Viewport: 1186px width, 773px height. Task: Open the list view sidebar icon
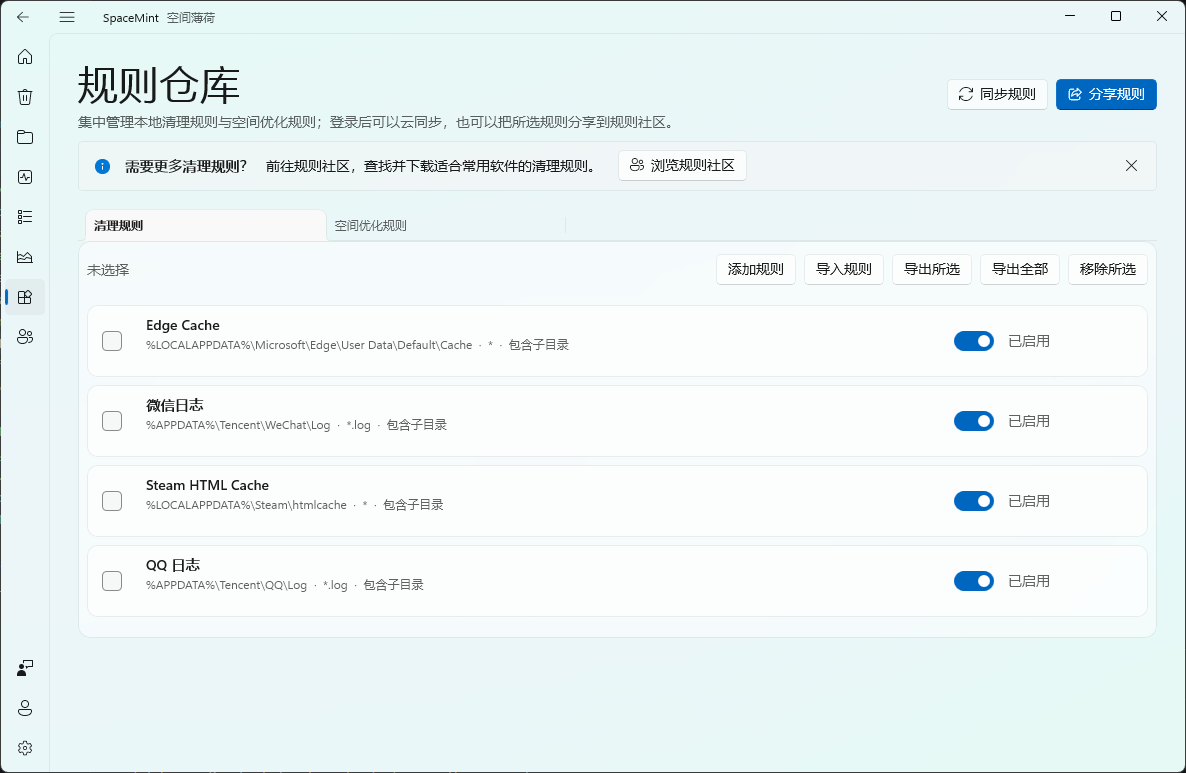25,217
